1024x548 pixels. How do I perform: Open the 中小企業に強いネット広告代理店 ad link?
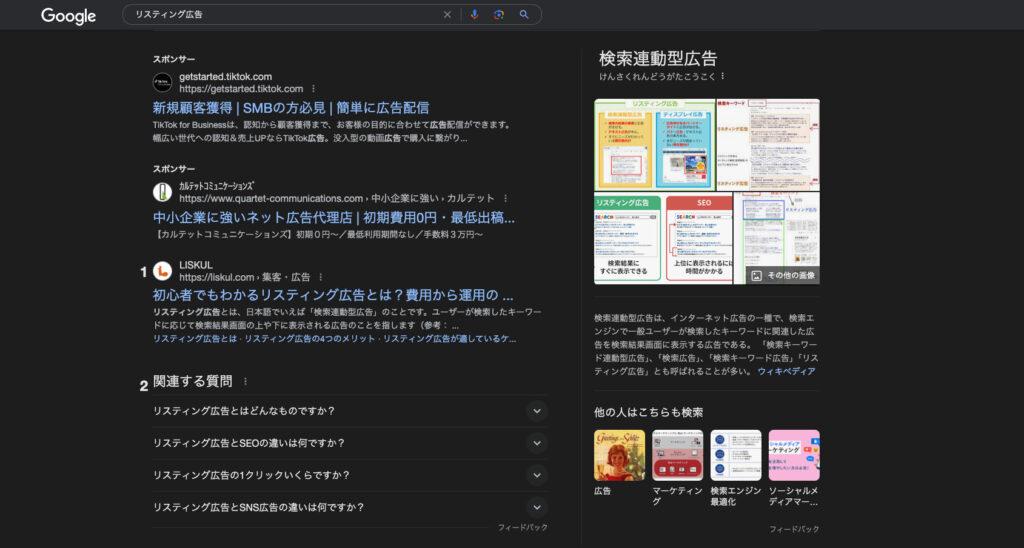pyautogui.click(x=333, y=217)
